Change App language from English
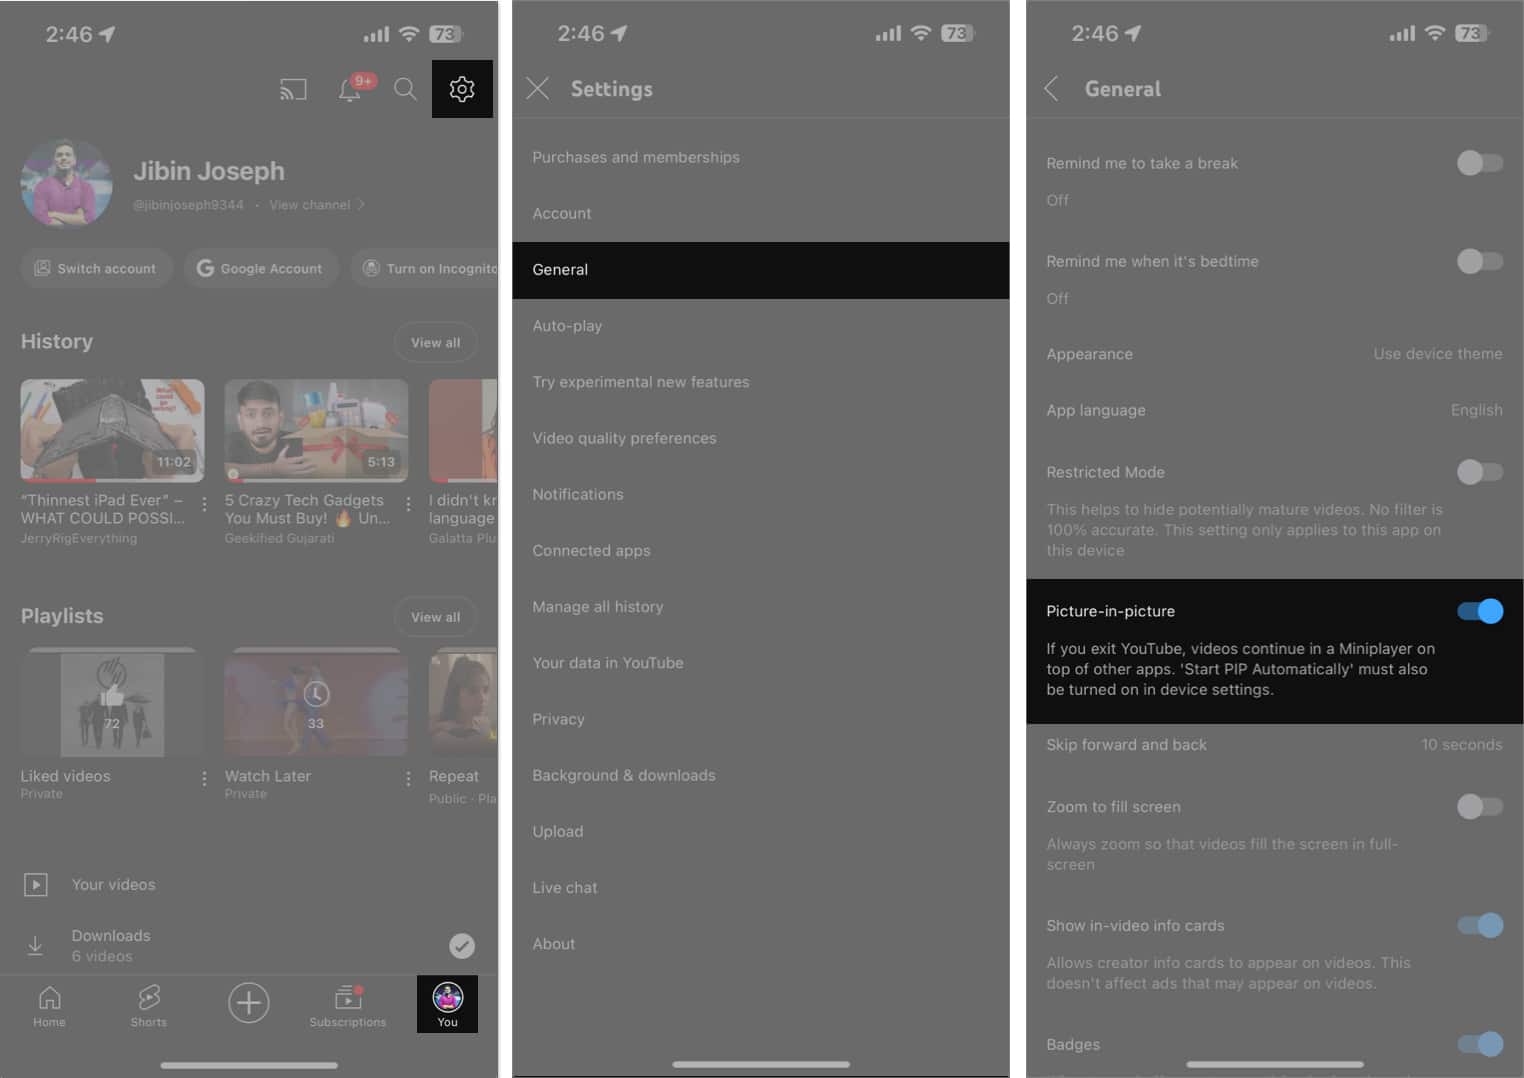This screenshot has width=1524, height=1078. pyautogui.click(x=1274, y=410)
